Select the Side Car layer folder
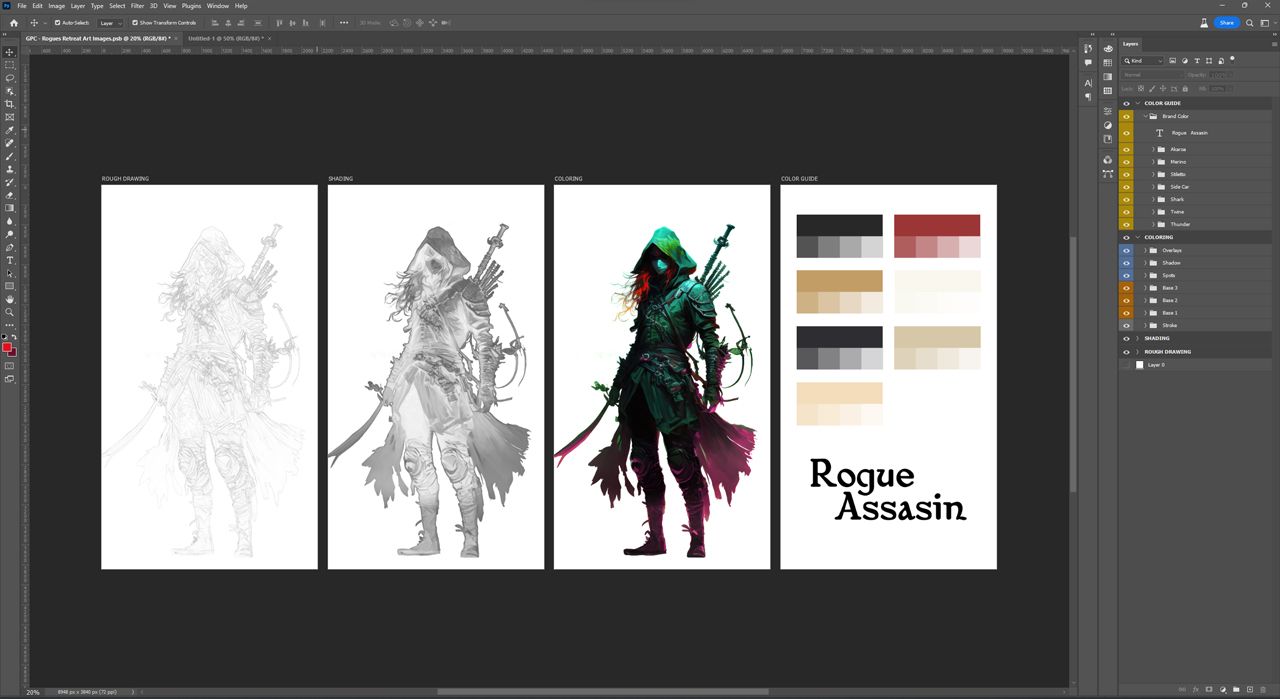This screenshot has width=1280, height=699. coord(1205,187)
